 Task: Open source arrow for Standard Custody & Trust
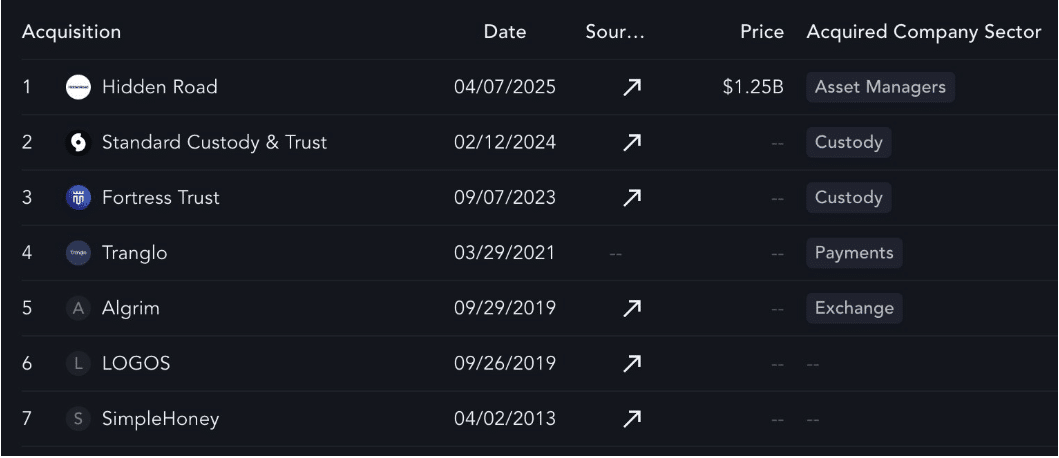[x=631, y=143]
